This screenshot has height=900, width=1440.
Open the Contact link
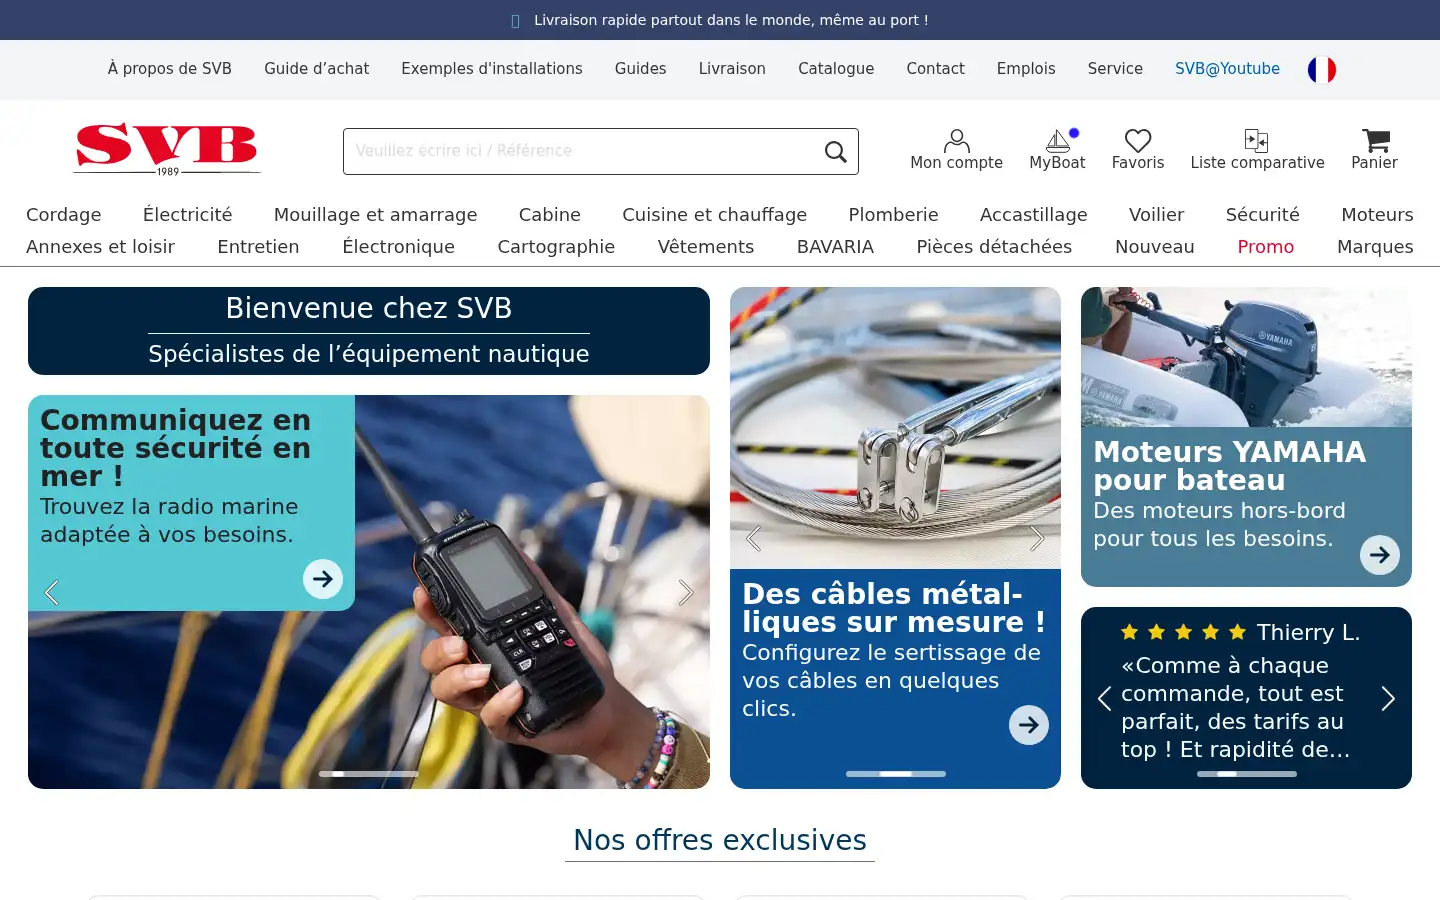pyautogui.click(x=935, y=69)
